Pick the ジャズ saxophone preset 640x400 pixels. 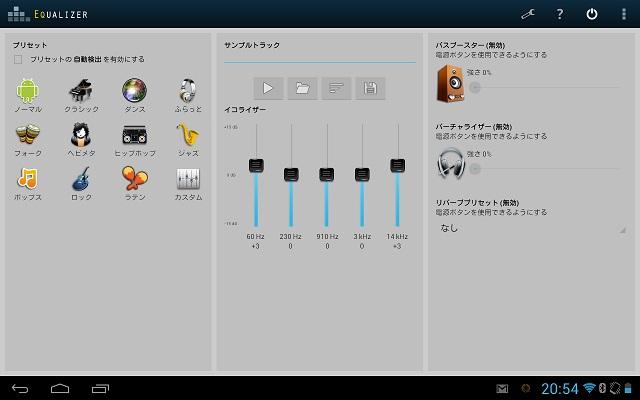point(188,135)
